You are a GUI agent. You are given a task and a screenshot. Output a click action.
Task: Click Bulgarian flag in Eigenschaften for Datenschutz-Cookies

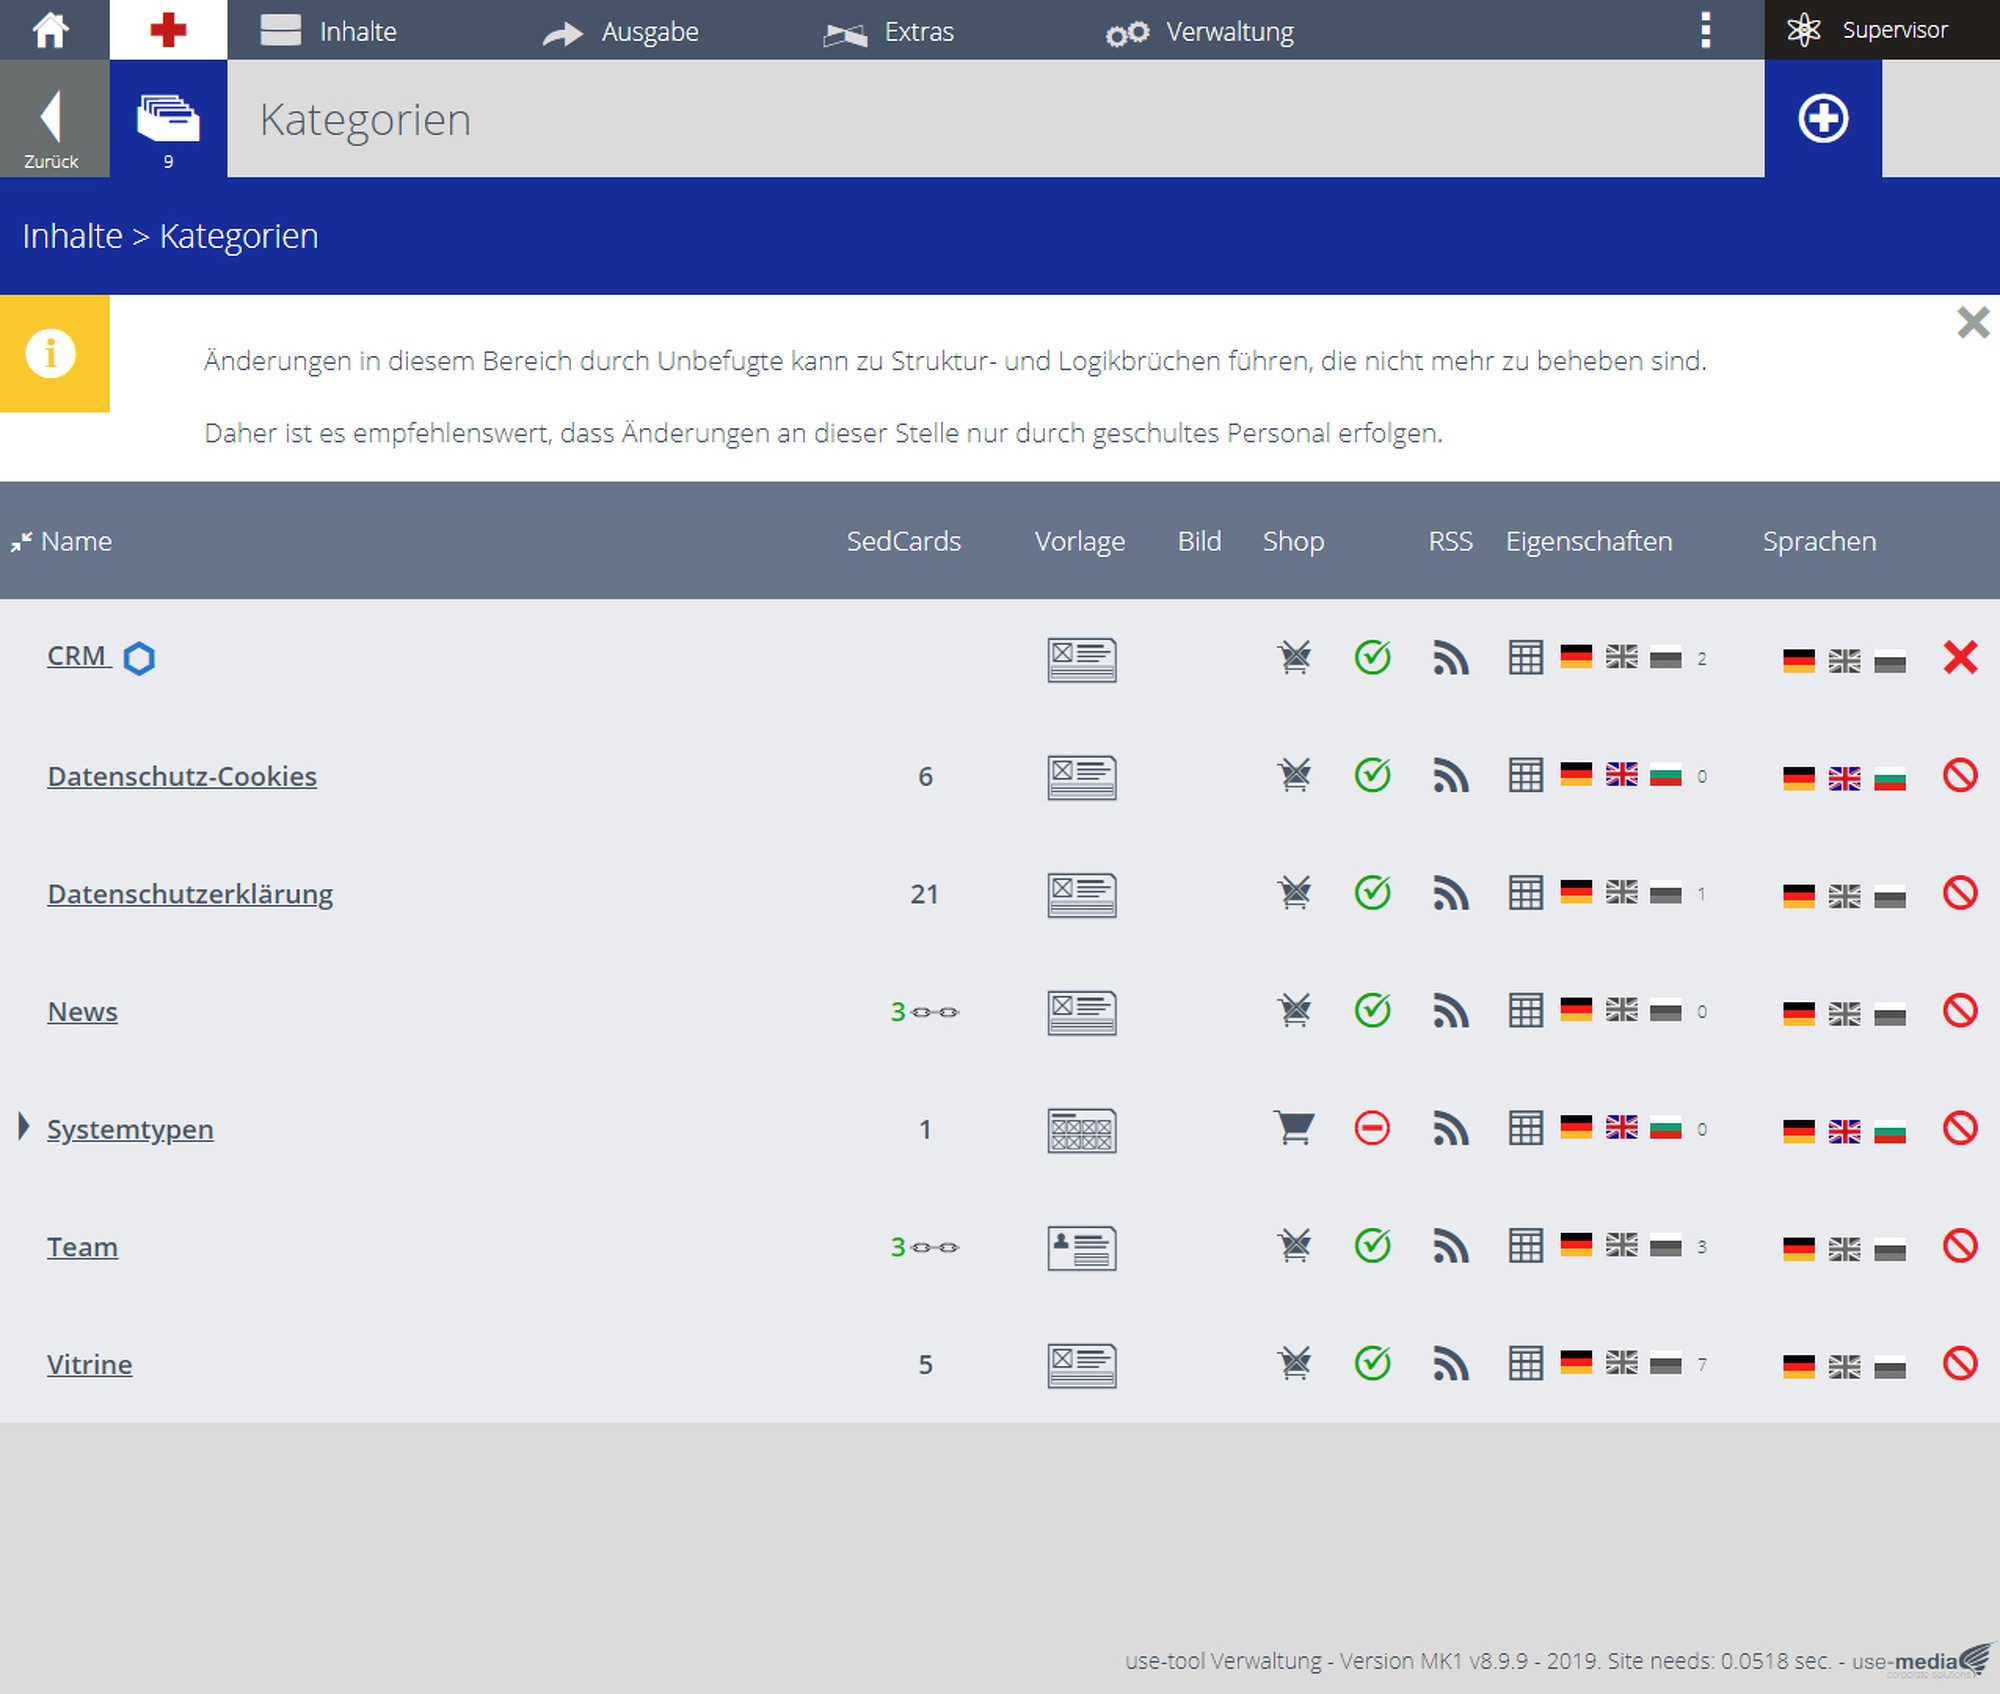(1666, 774)
